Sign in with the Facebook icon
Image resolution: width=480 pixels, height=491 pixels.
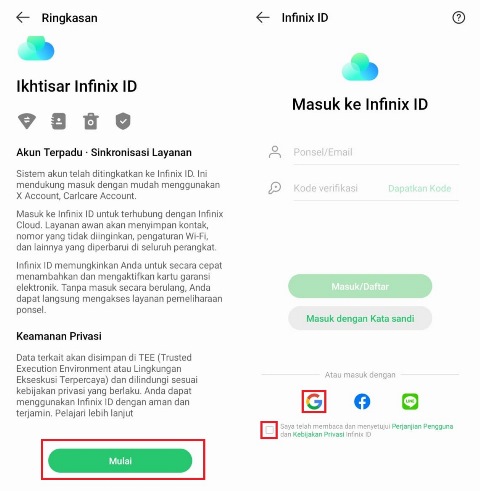tap(362, 401)
